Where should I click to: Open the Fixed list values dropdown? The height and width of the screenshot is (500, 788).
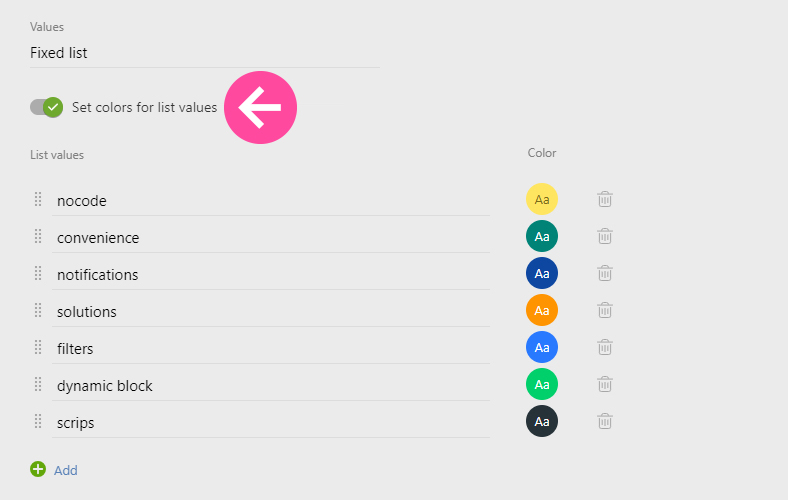pyautogui.click(x=204, y=53)
